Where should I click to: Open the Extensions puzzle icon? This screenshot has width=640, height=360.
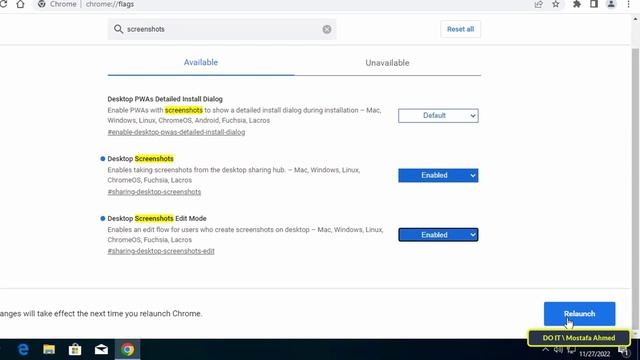577,4
